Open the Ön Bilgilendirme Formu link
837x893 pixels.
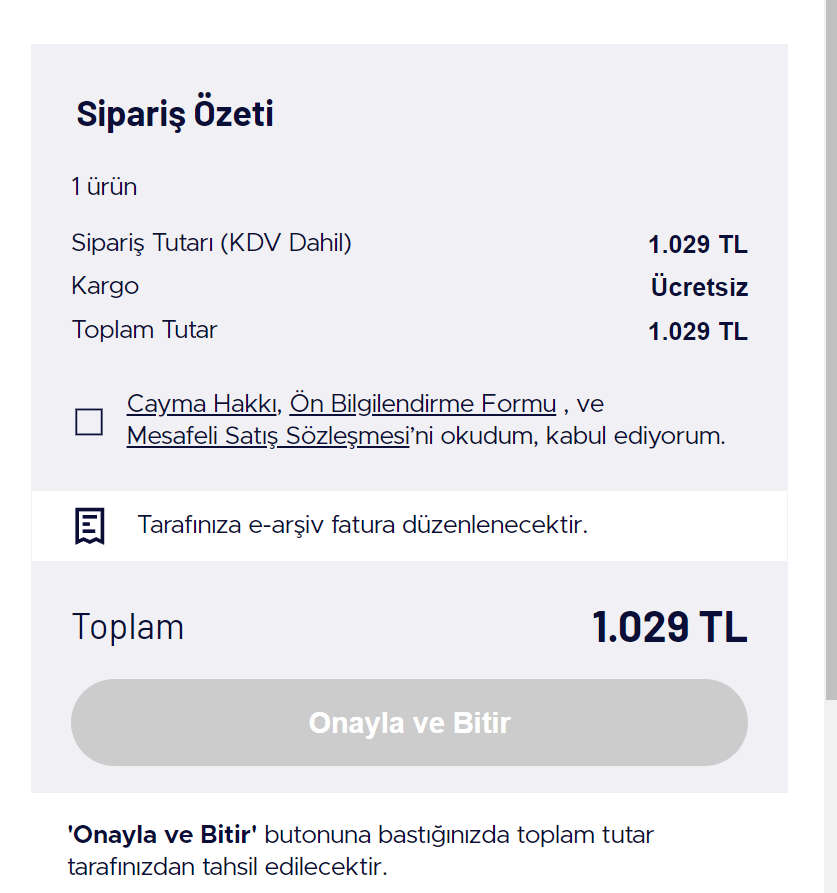coord(423,403)
